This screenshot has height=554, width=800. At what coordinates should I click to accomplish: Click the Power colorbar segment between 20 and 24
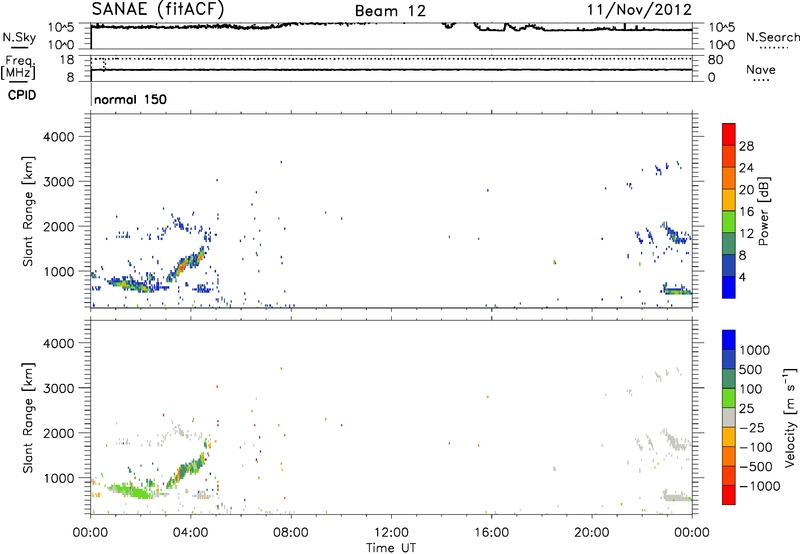click(x=729, y=178)
